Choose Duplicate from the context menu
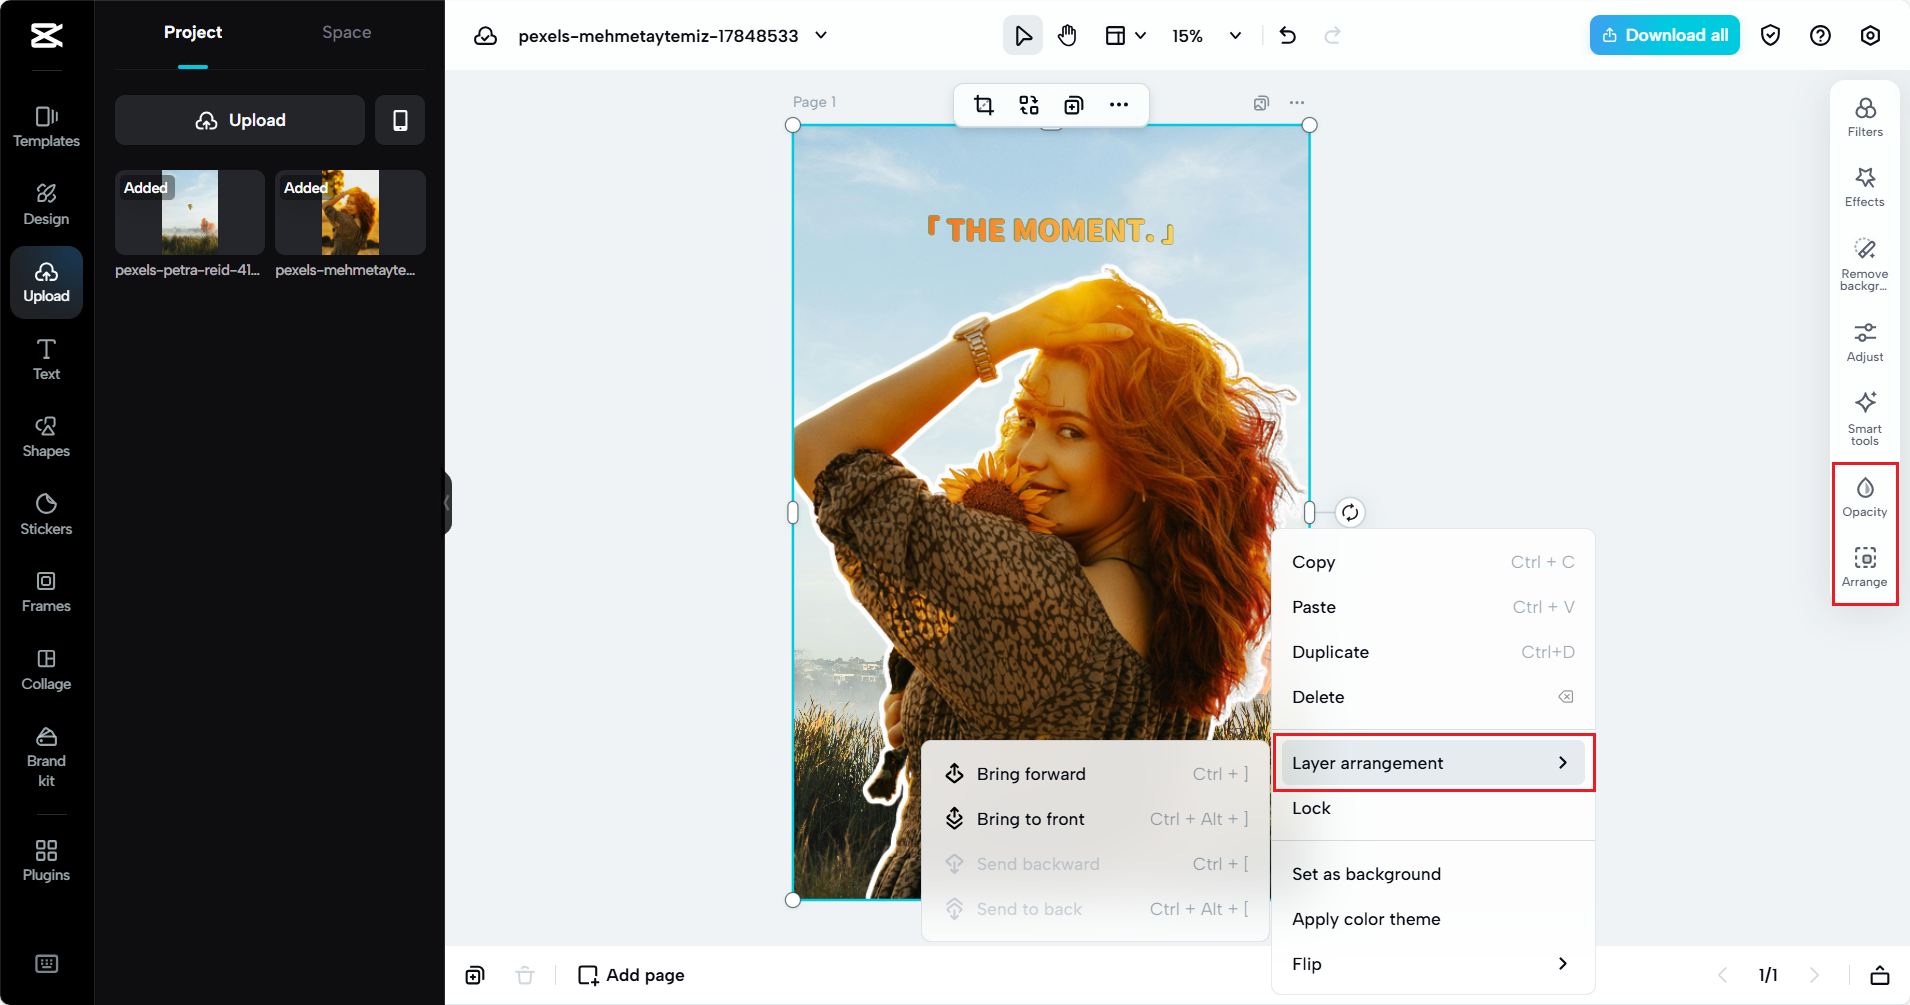Viewport: 1910px width, 1005px height. tap(1433, 652)
